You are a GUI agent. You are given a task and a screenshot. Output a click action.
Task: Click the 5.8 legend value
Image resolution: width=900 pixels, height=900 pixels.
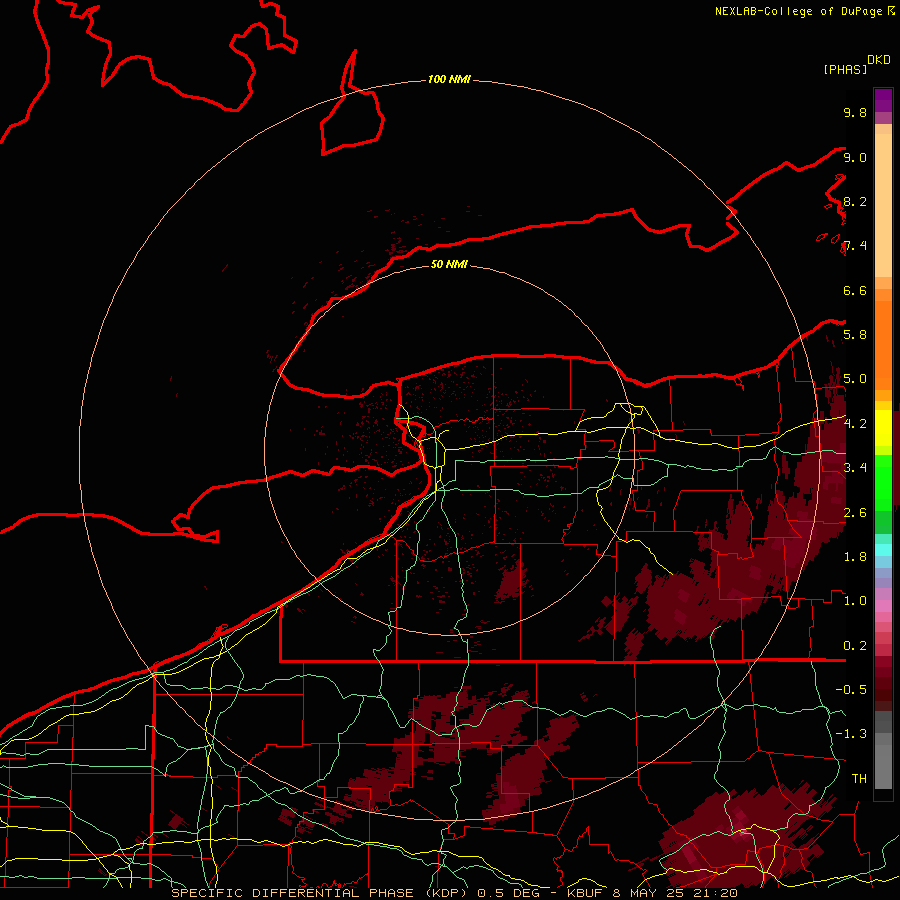[x=855, y=334]
